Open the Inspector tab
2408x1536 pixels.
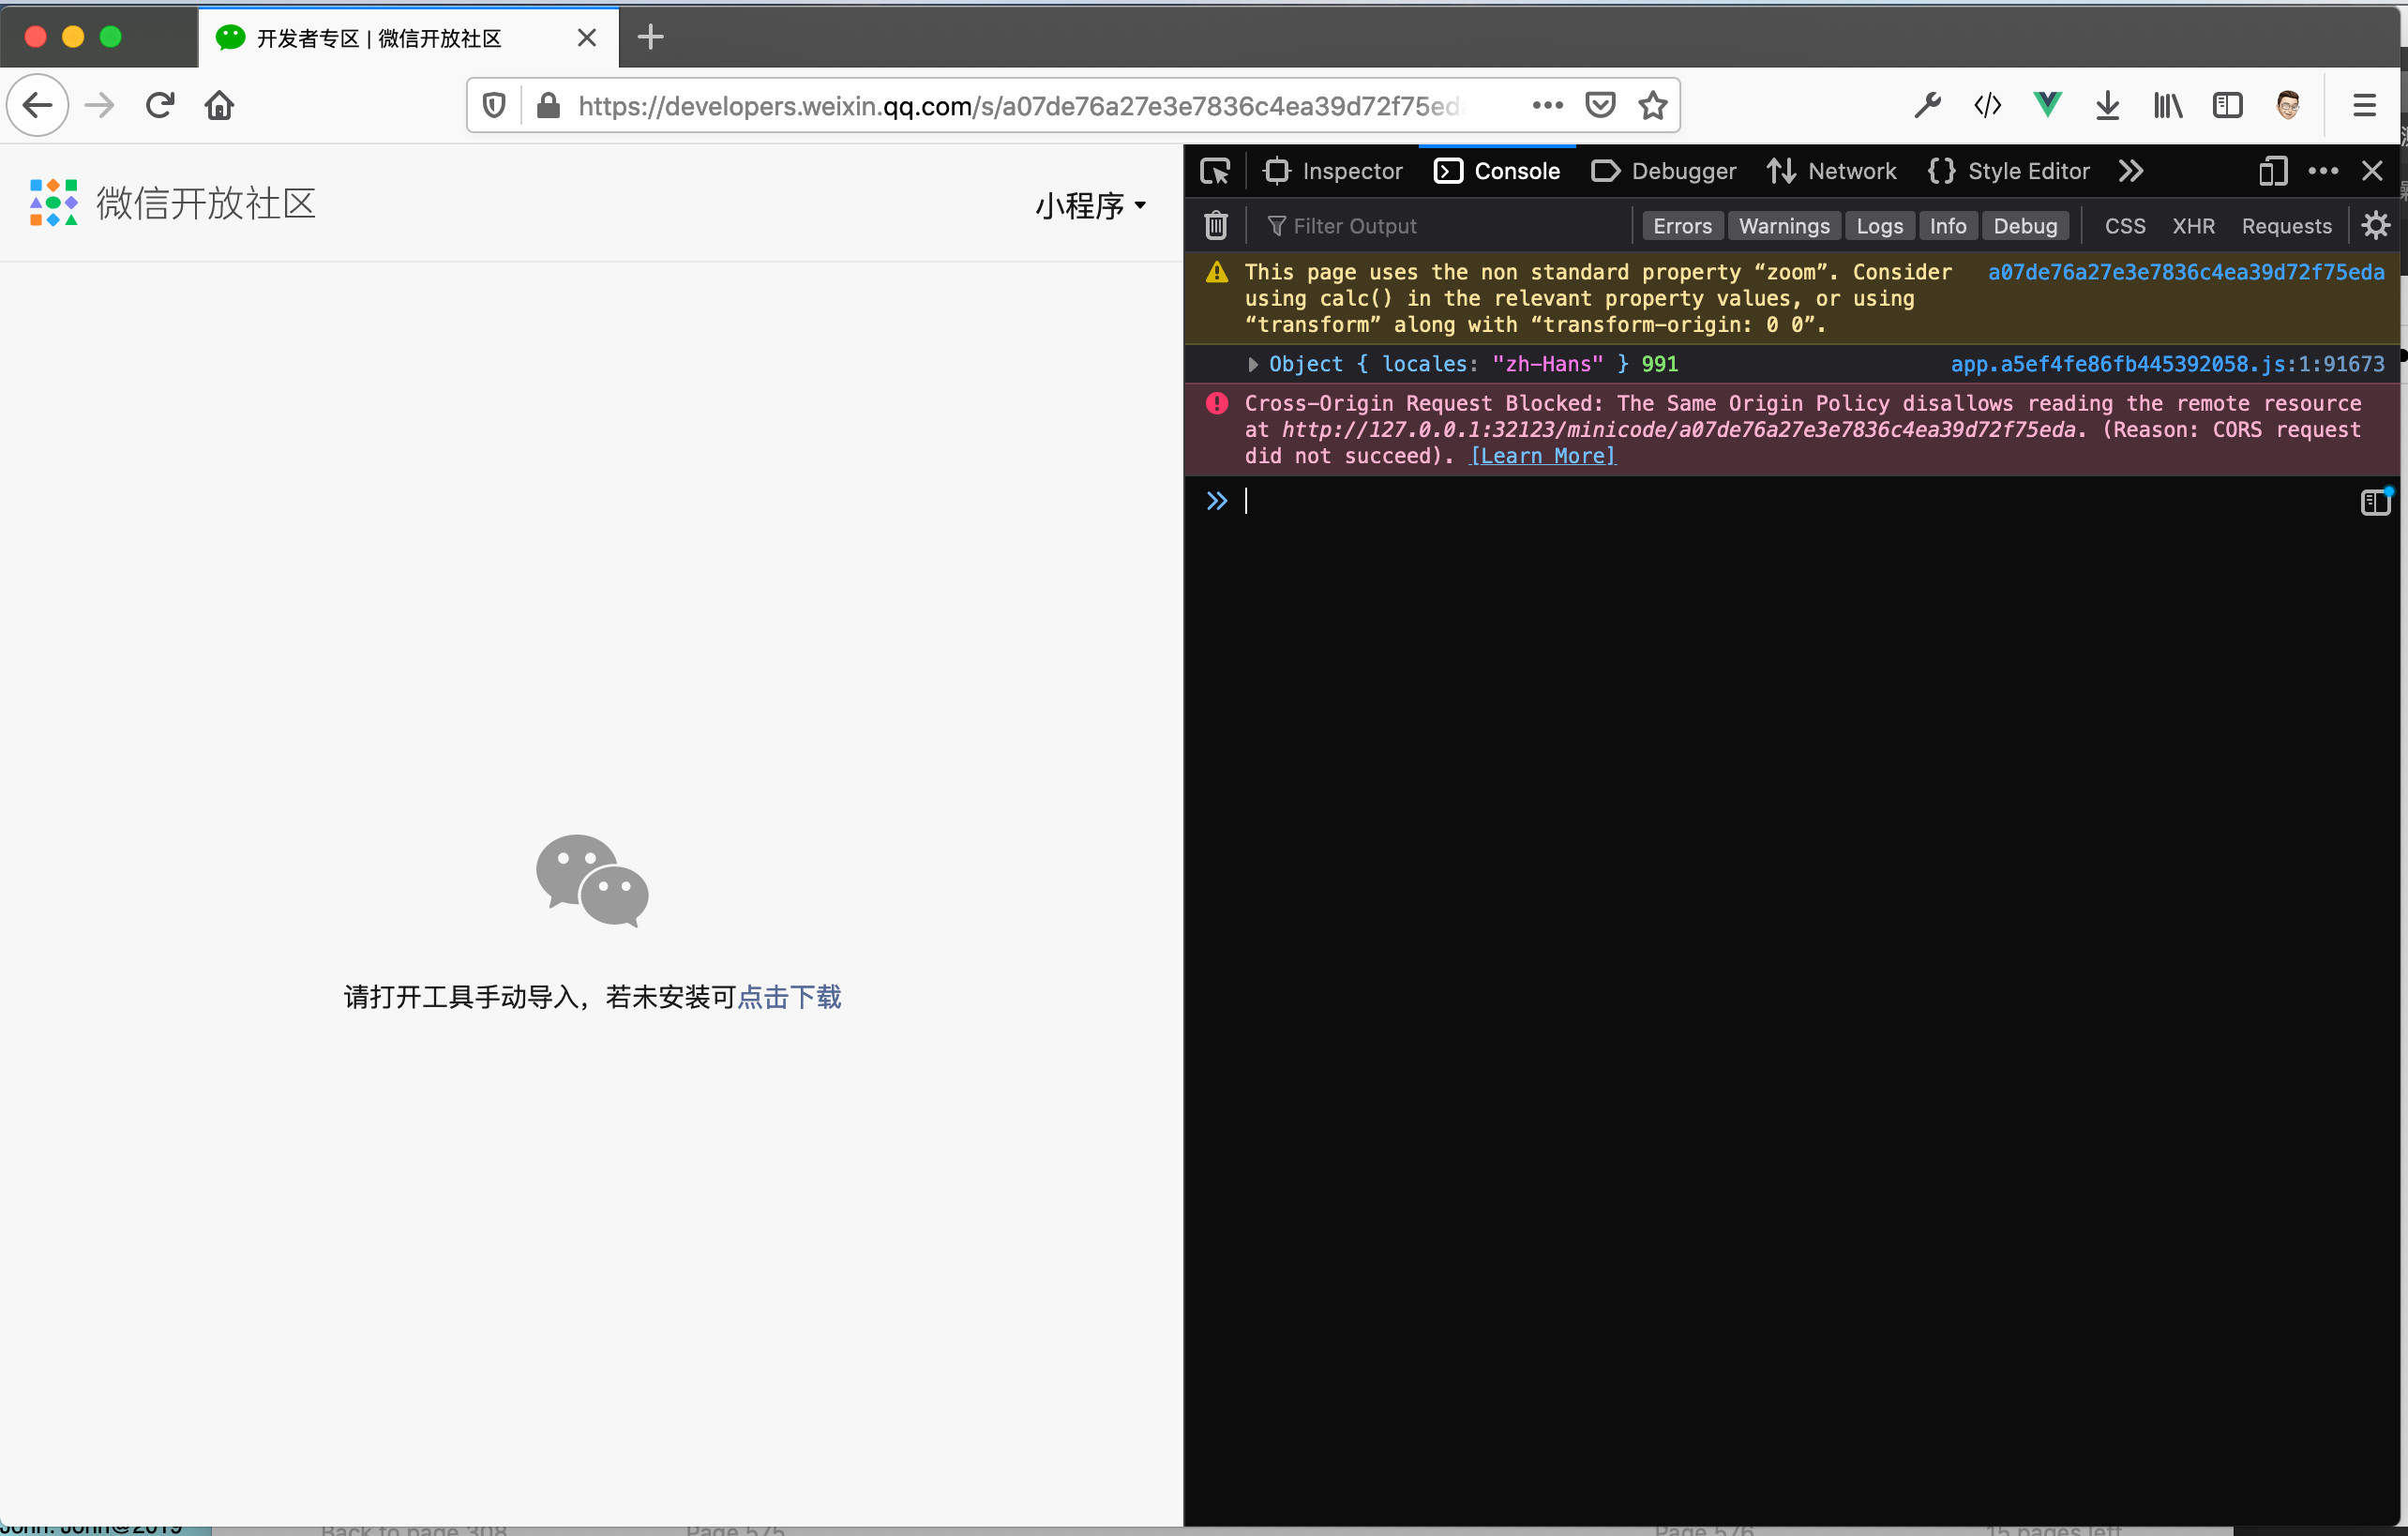[x=1333, y=171]
